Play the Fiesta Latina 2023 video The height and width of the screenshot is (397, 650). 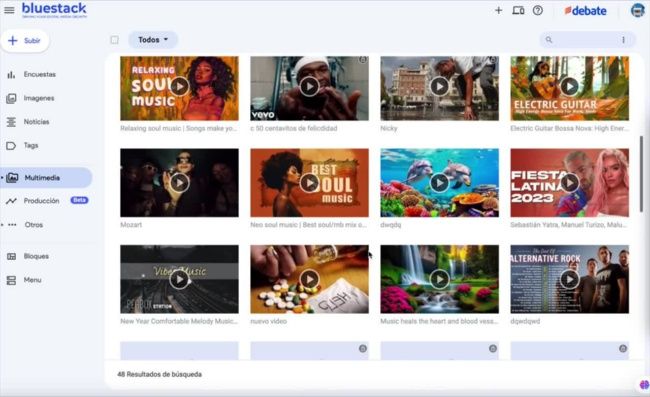(x=570, y=183)
